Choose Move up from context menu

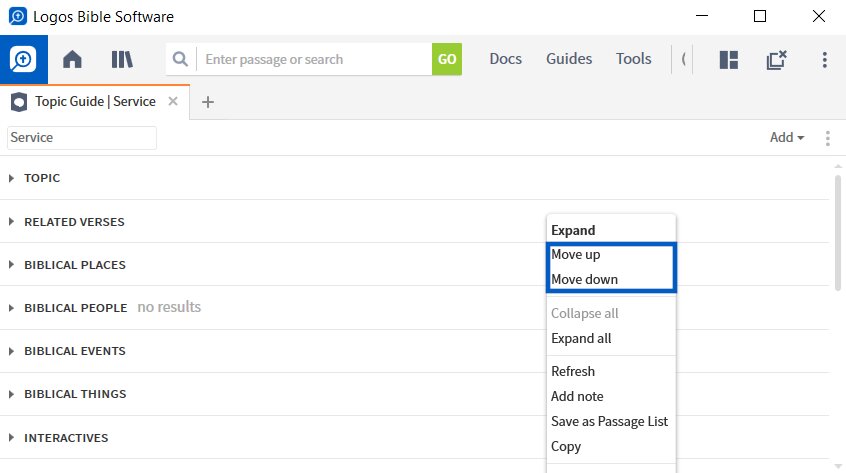click(x=575, y=255)
